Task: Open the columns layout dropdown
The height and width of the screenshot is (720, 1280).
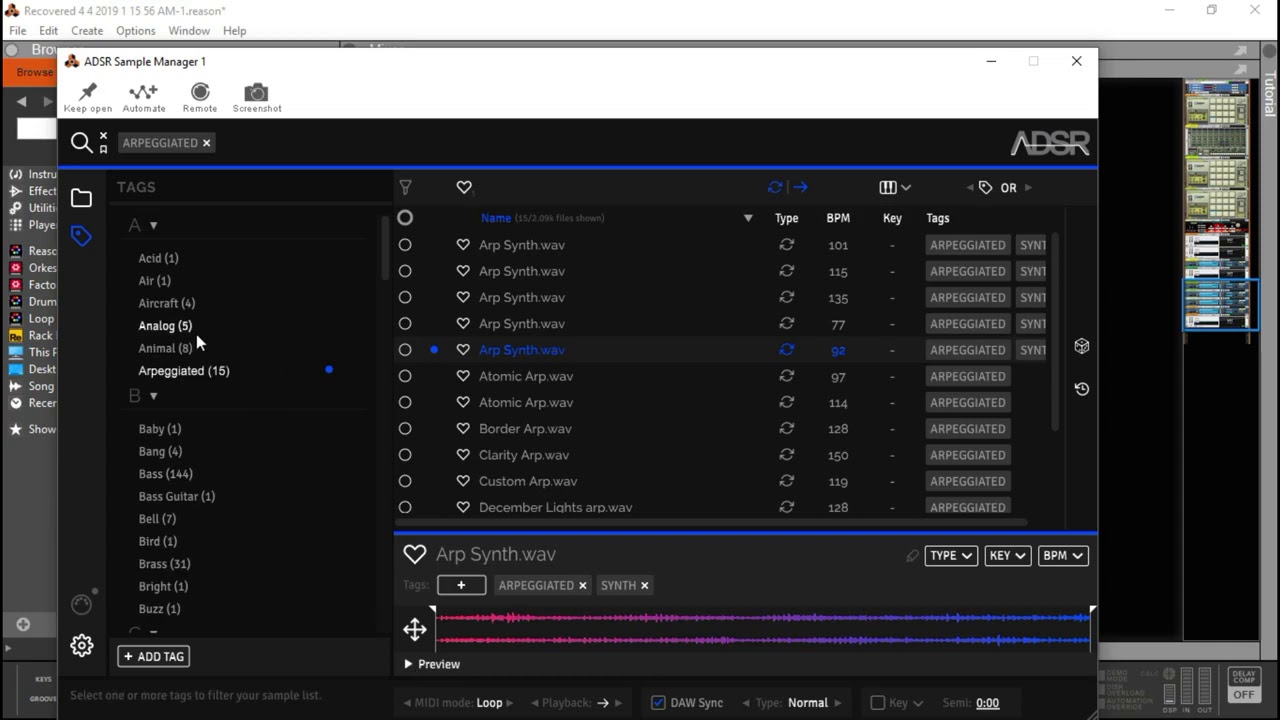Action: click(x=895, y=187)
